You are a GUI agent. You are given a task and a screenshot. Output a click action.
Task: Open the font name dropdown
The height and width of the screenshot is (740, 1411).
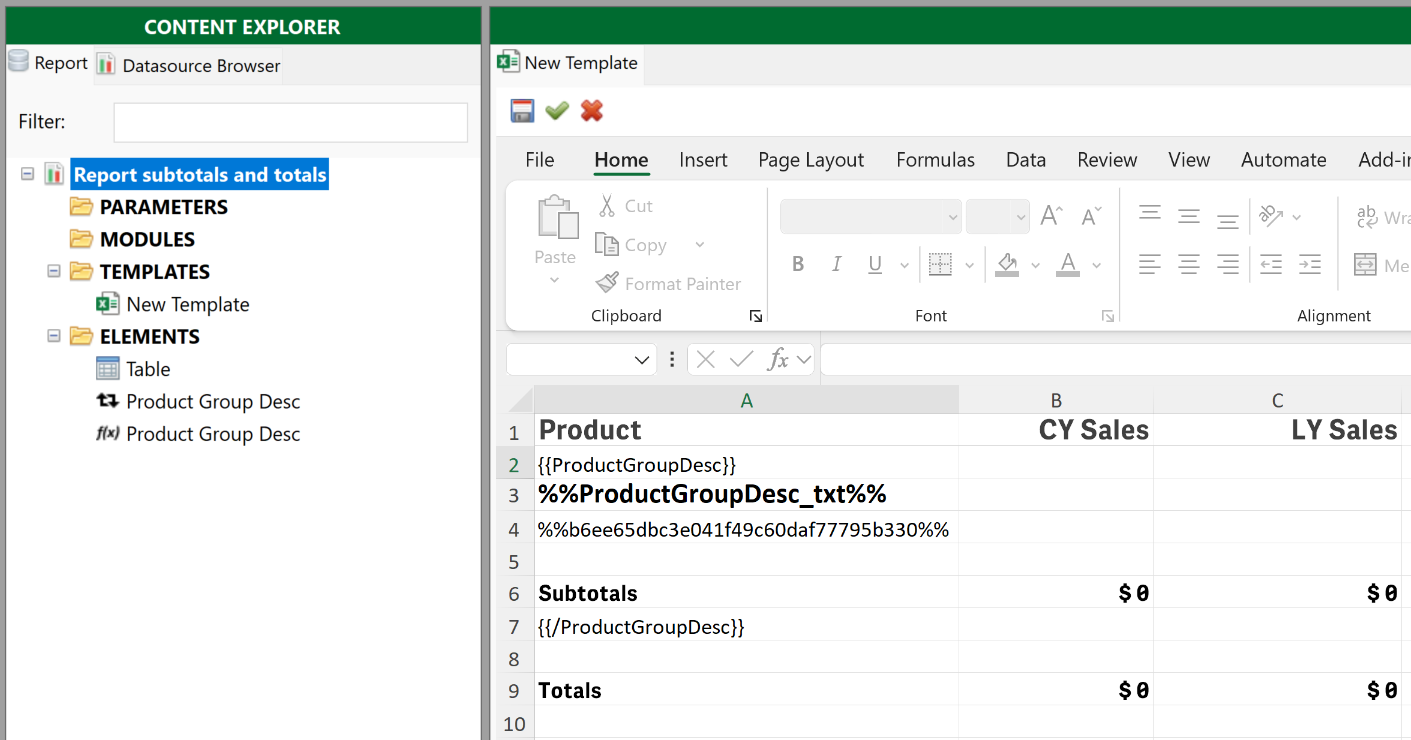pyautogui.click(x=952, y=217)
